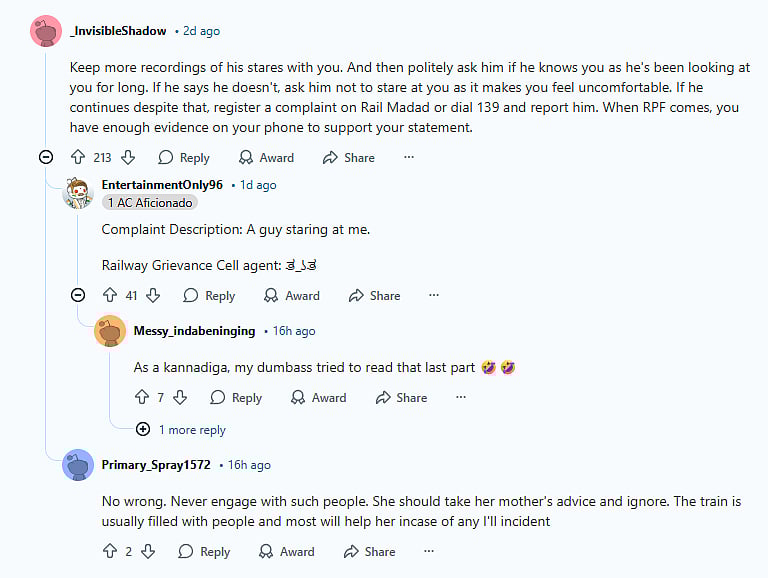Collapse EntertainmentOnly96's reply thread

(78, 295)
